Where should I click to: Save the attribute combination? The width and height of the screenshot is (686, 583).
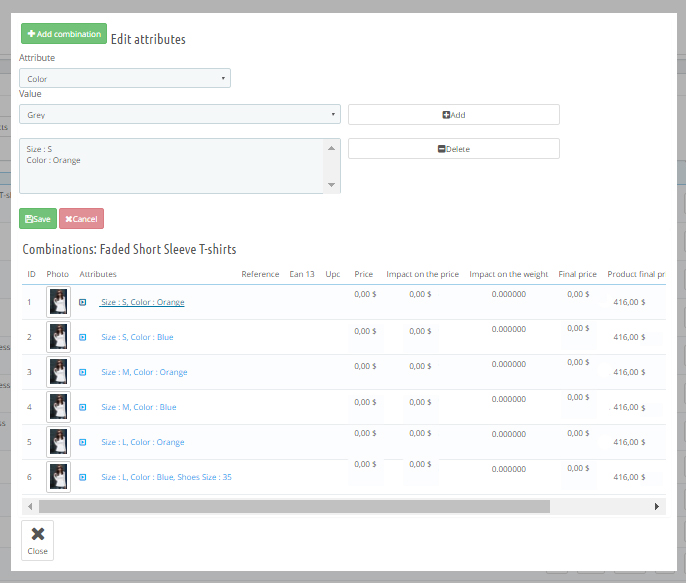click(38, 219)
